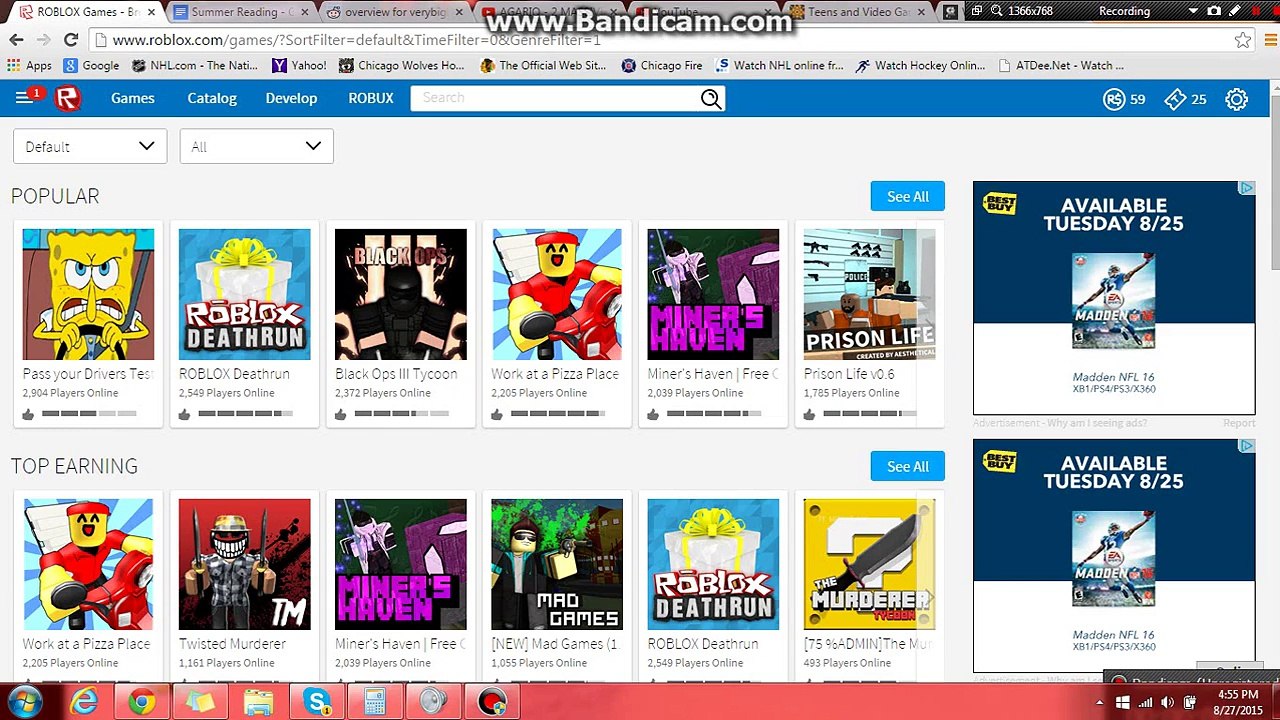
Task: Open the Roblox hamburger navigation menu
Action: click(x=23, y=98)
